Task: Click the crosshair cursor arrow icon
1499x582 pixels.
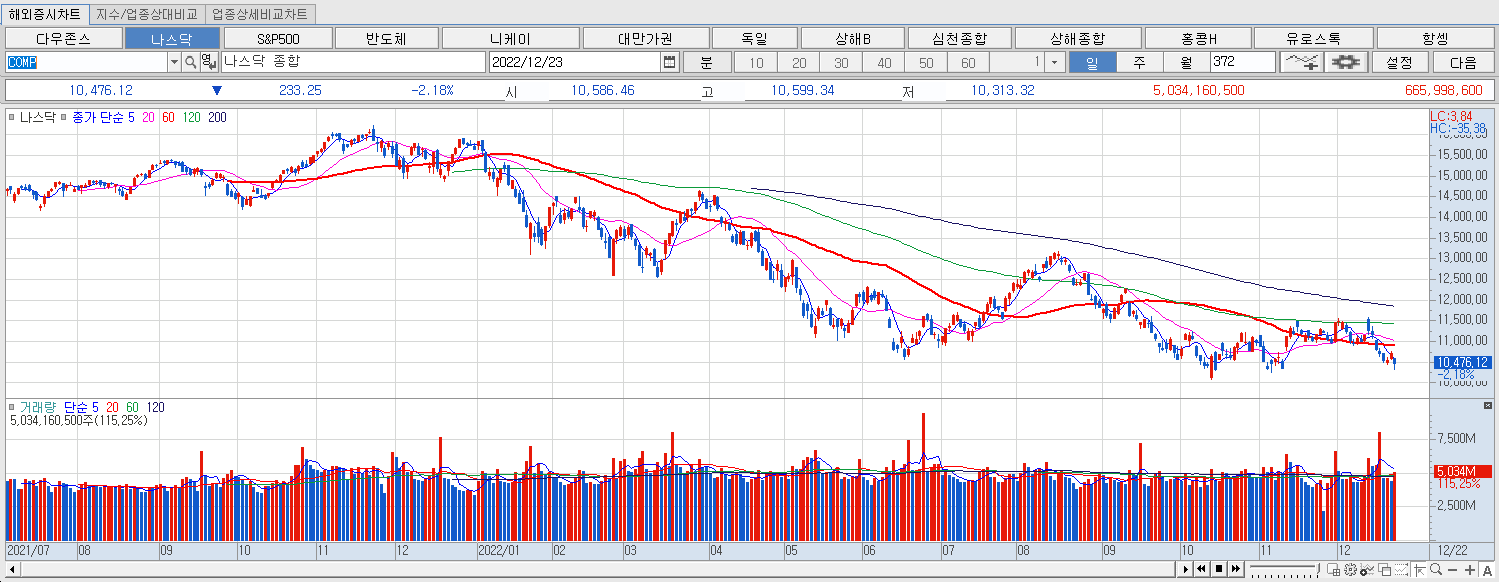Action: (1419, 569)
